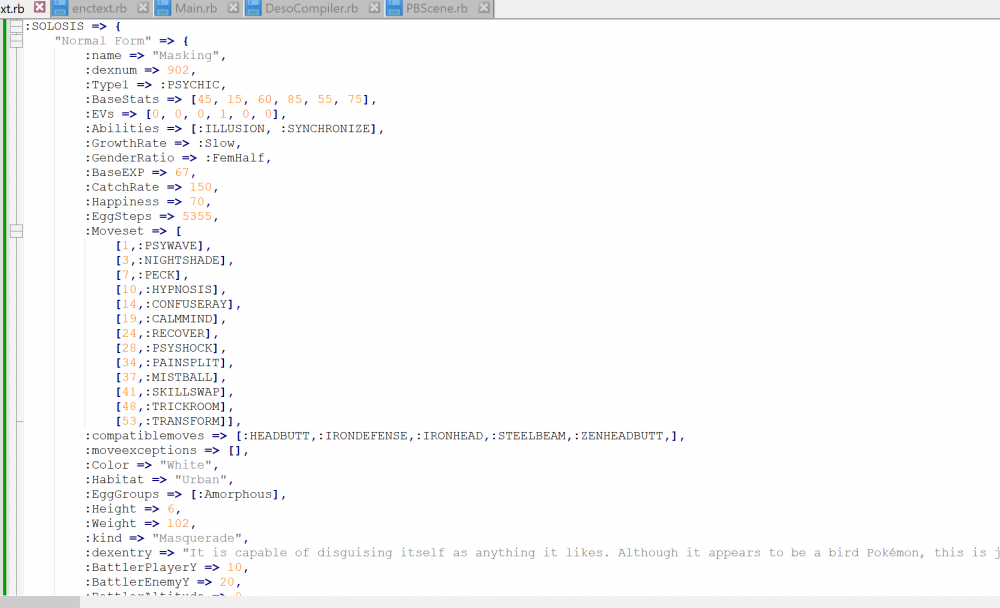
Task: Click the EggSteps value 5355
Action: [x=196, y=217]
